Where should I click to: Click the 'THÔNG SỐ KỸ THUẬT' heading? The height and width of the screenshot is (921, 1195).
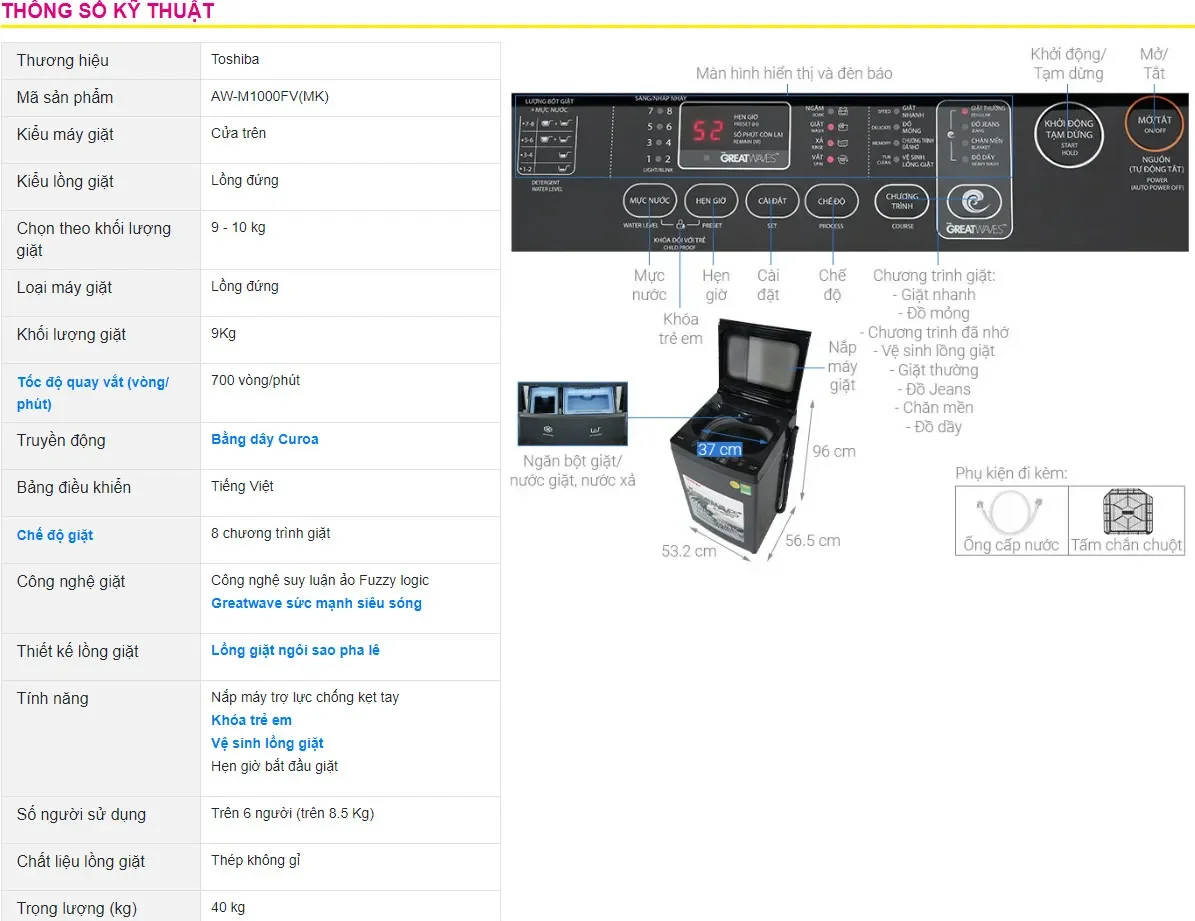click(108, 11)
